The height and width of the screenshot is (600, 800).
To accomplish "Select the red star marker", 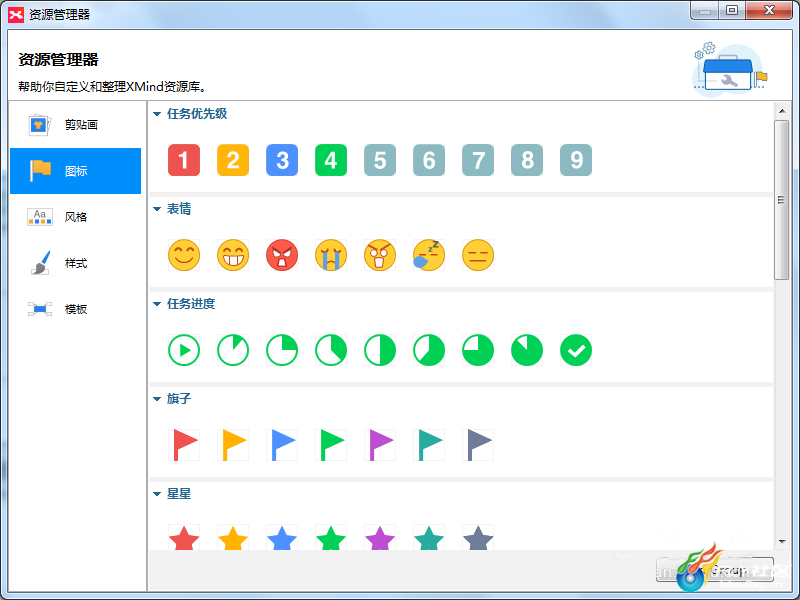I will [184, 537].
